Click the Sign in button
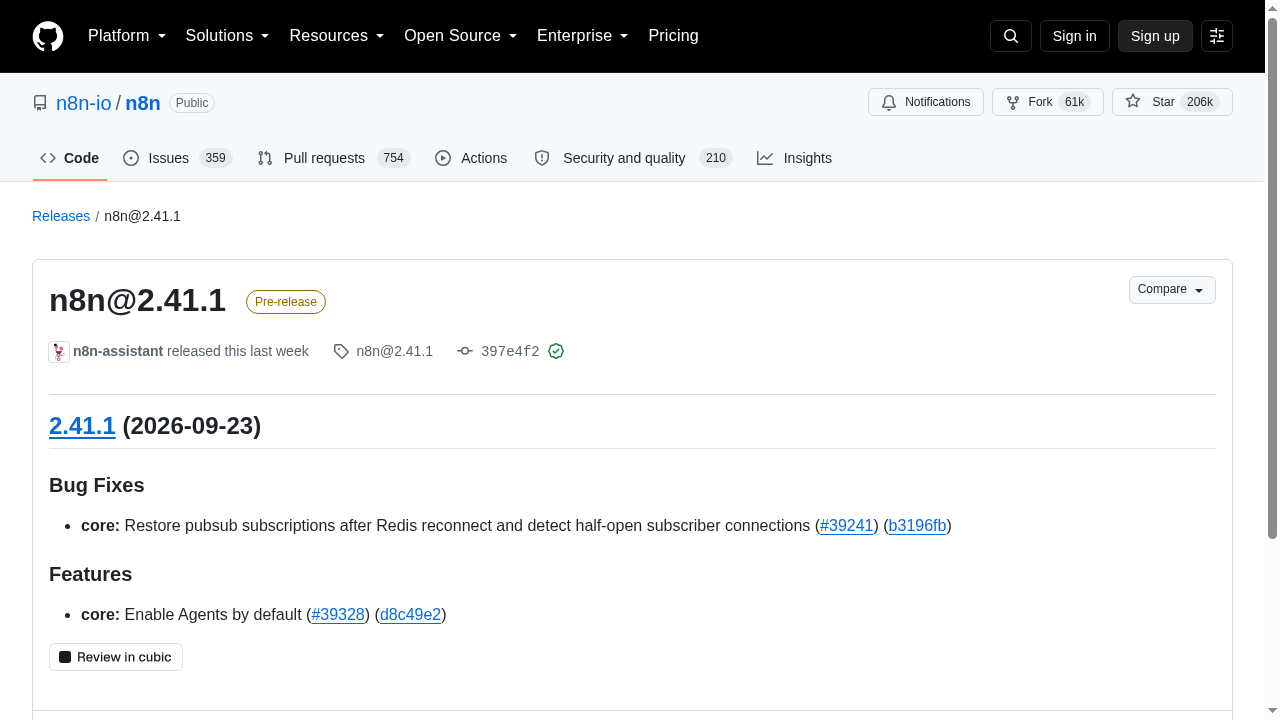The image size is (1280, 720). [x=1075, y=36]
